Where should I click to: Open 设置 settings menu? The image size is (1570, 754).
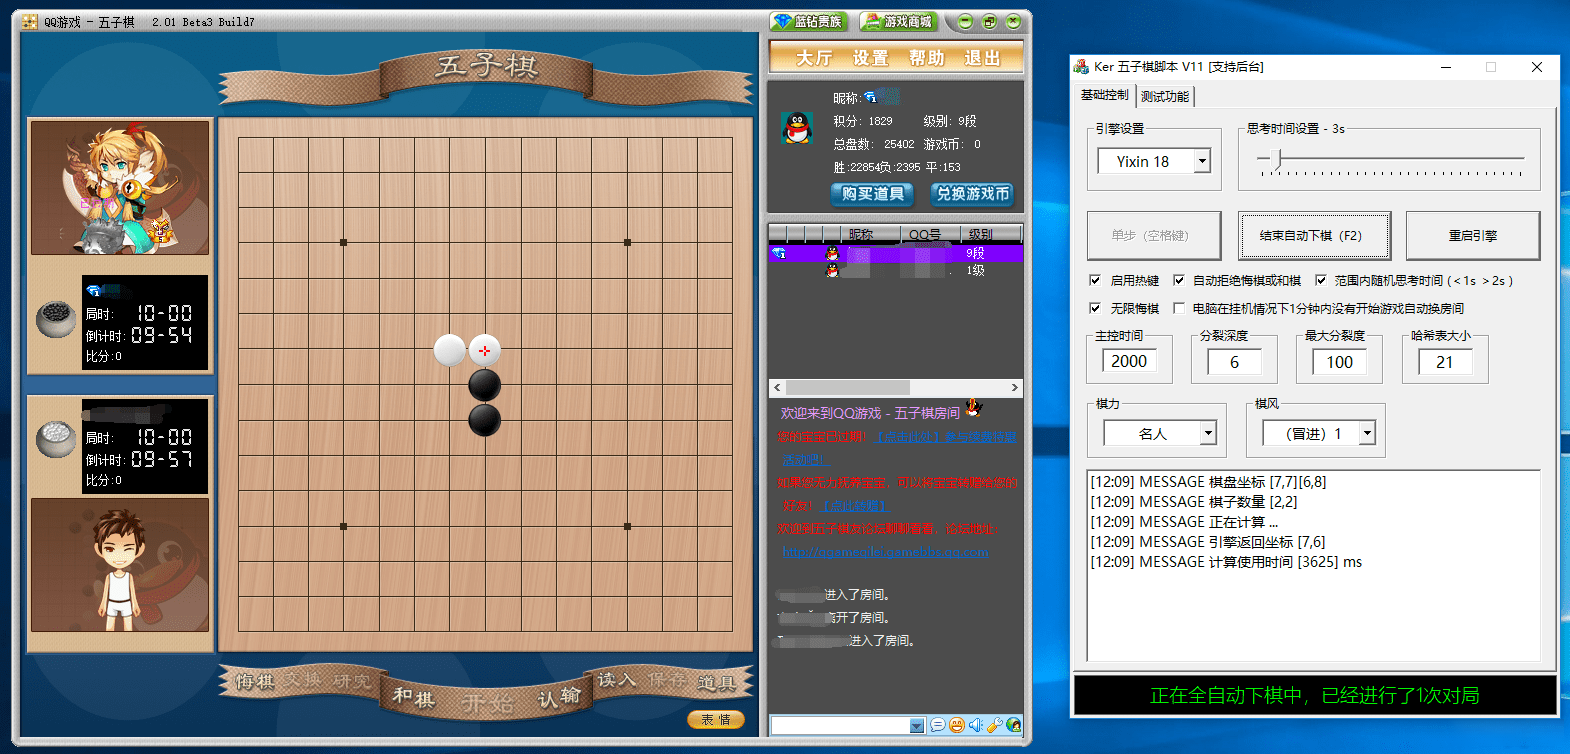(x=870, y=58)
